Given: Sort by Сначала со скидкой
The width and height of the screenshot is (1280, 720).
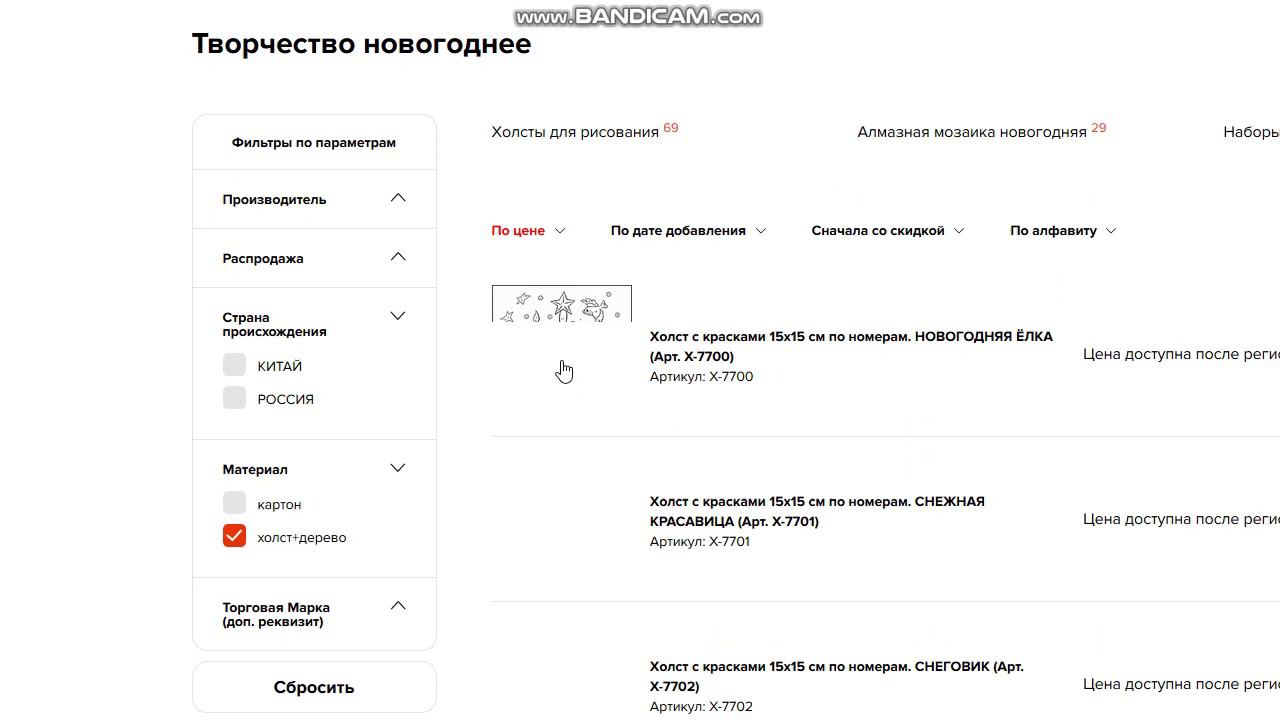Looking at the screenshot, I should [887, 230].
